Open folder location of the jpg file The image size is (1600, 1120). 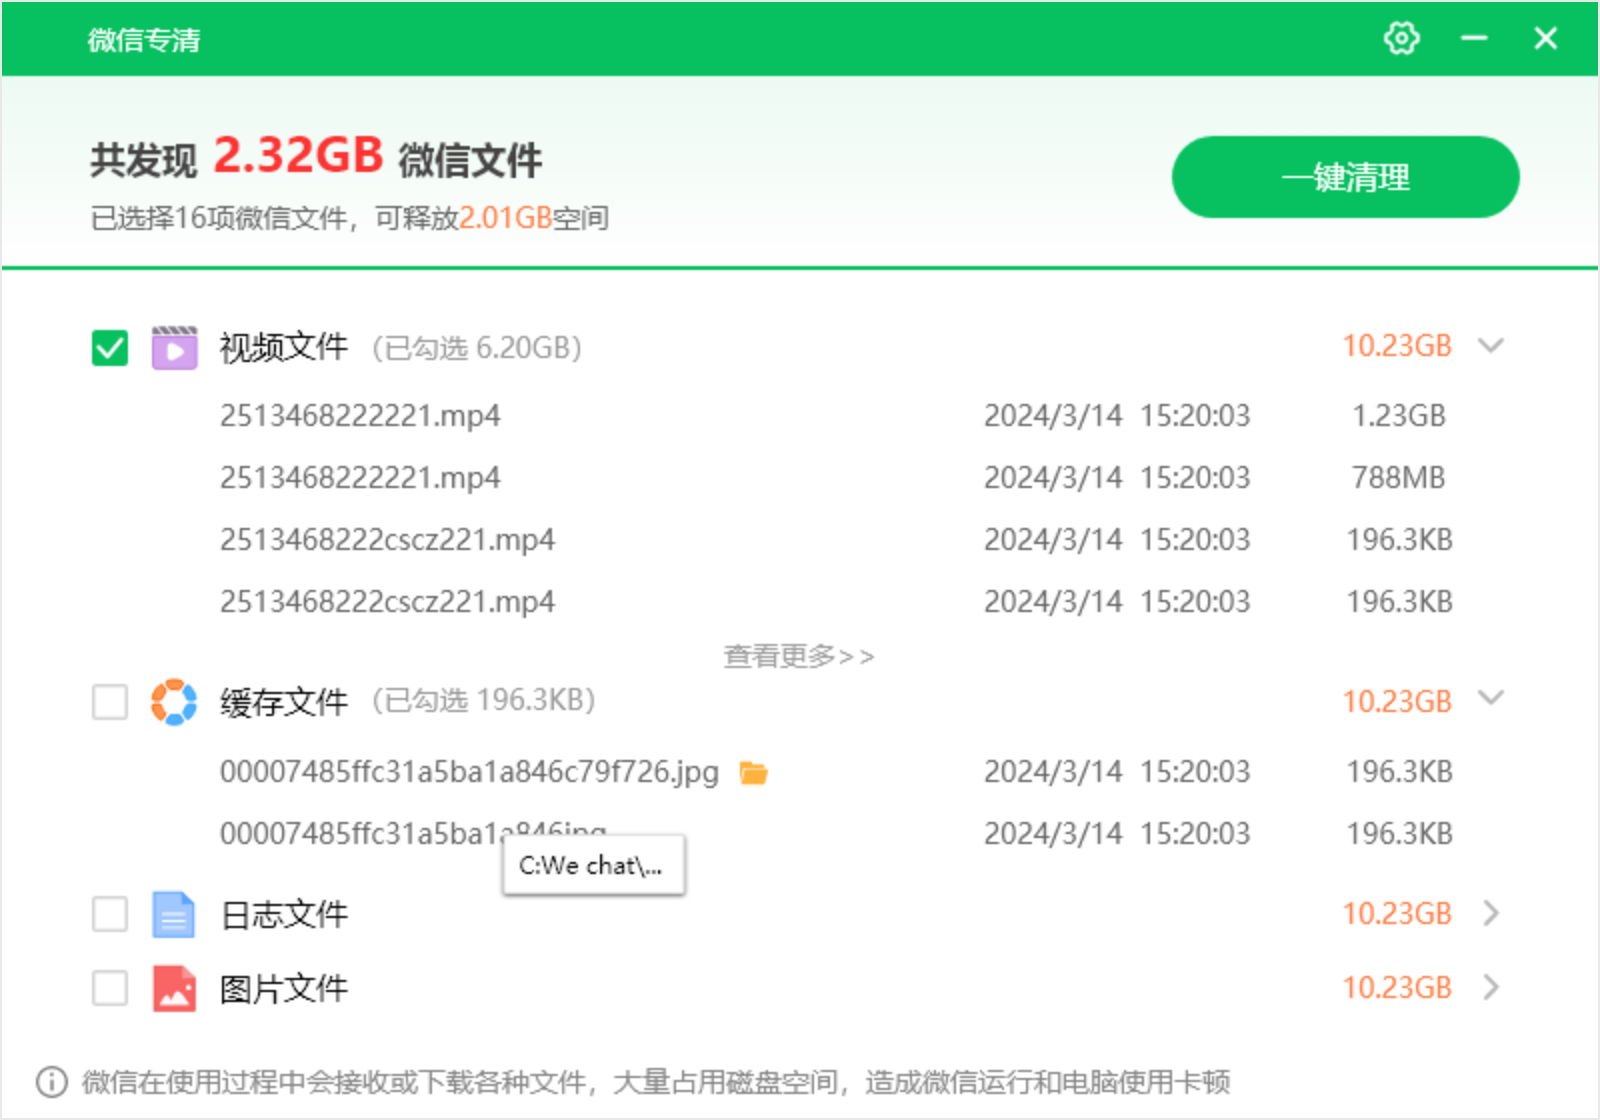tap(753, 773)
